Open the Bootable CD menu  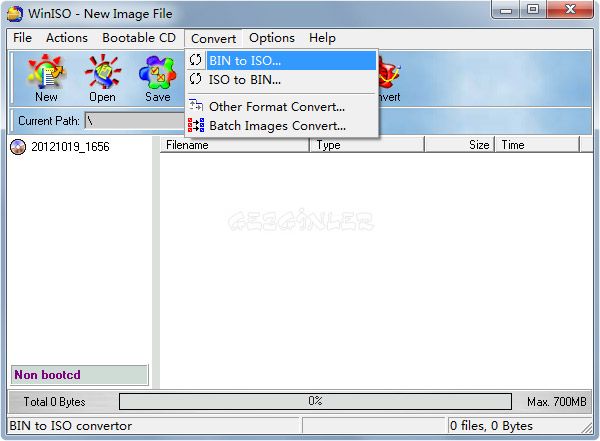[x=139, y=38]
